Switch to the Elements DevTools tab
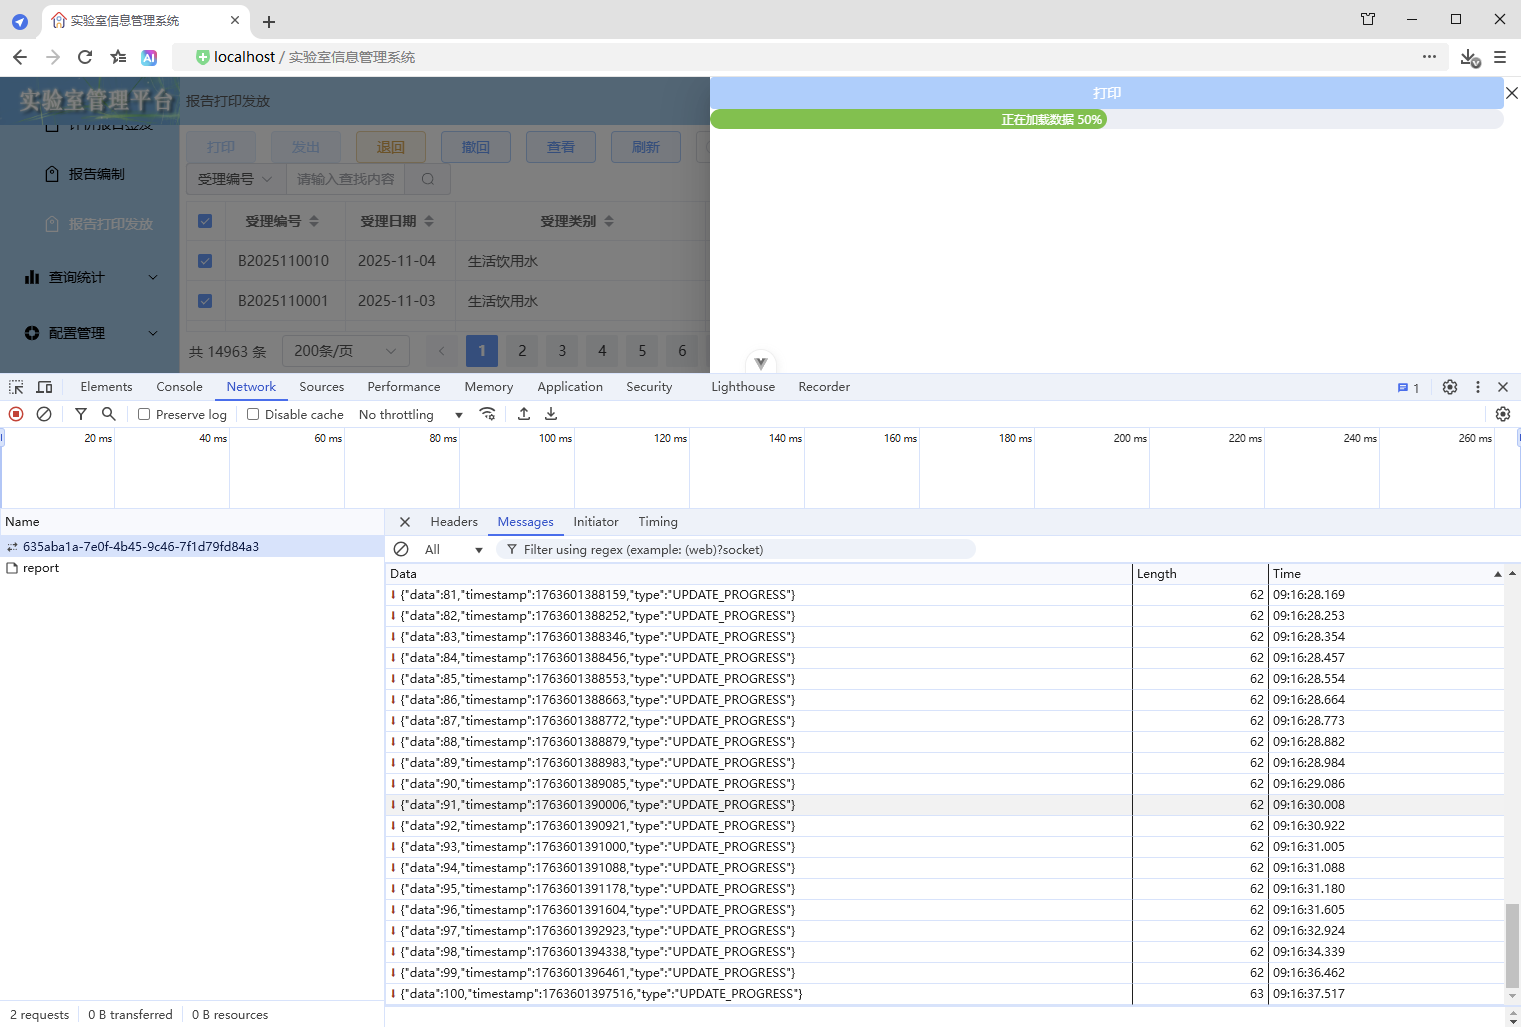 coord(106,387)
